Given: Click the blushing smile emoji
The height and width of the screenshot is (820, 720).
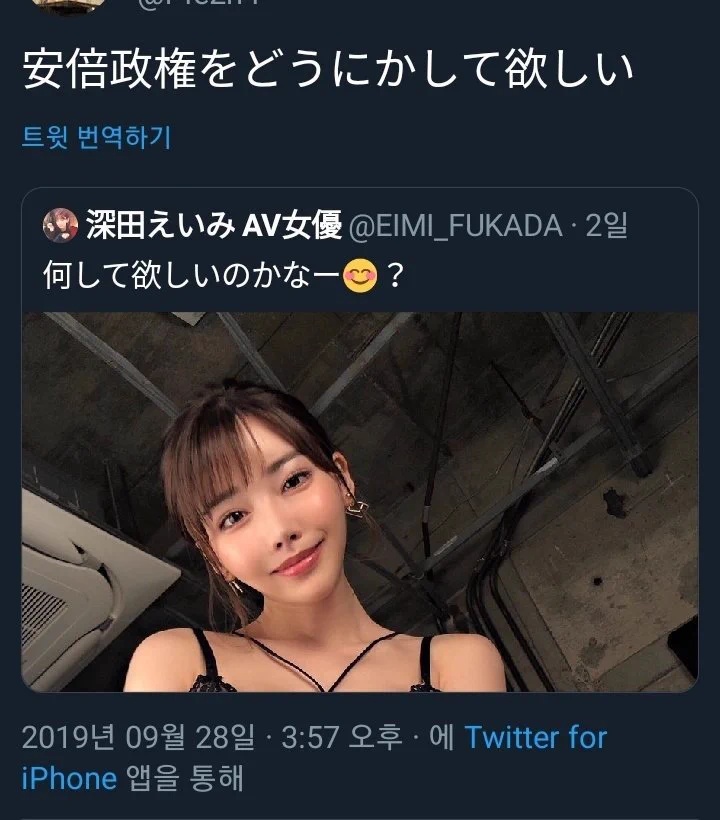Looking at the screenshot, I should (x=360, y=276).
